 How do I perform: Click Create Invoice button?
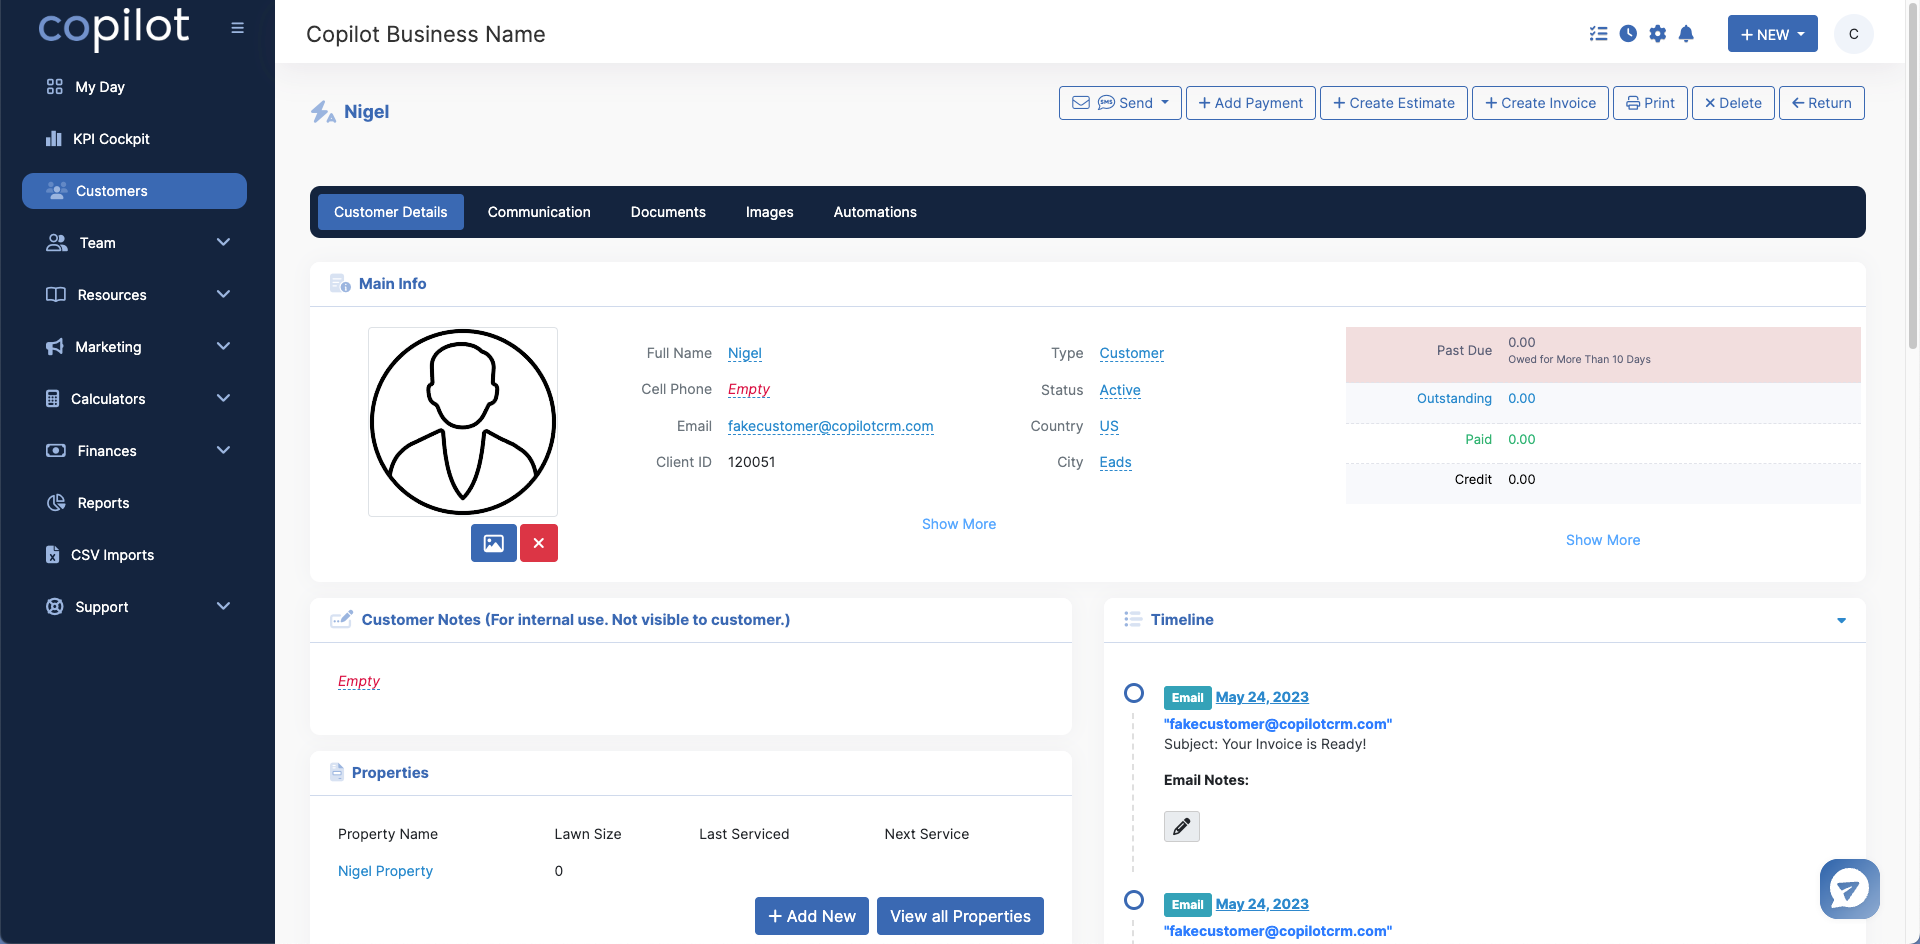coord(1540,103)
